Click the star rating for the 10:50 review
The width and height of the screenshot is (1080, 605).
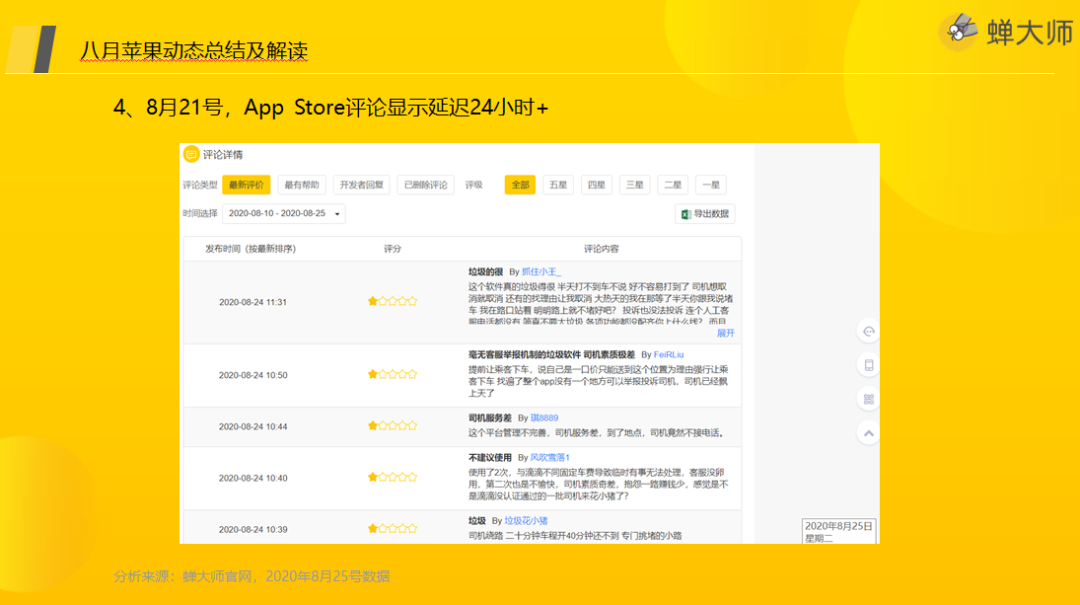tap(393, 374)
